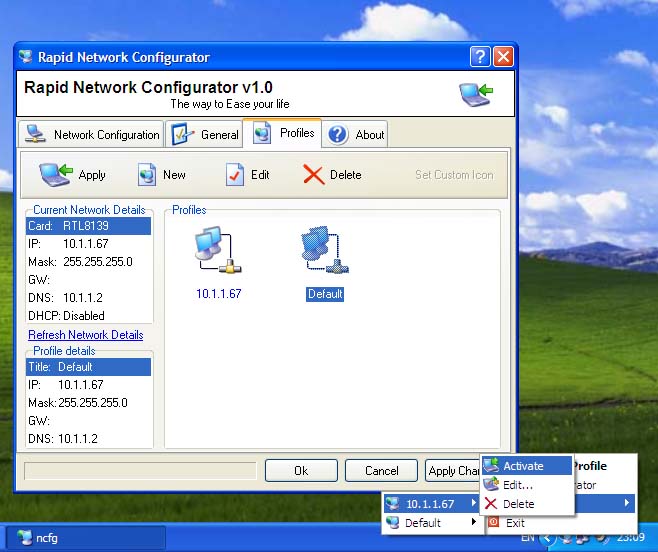The width and height of the screenshot is (658, 552).
Task: Click the red X icon beside submenu Delete
Action: coord(491,503)
